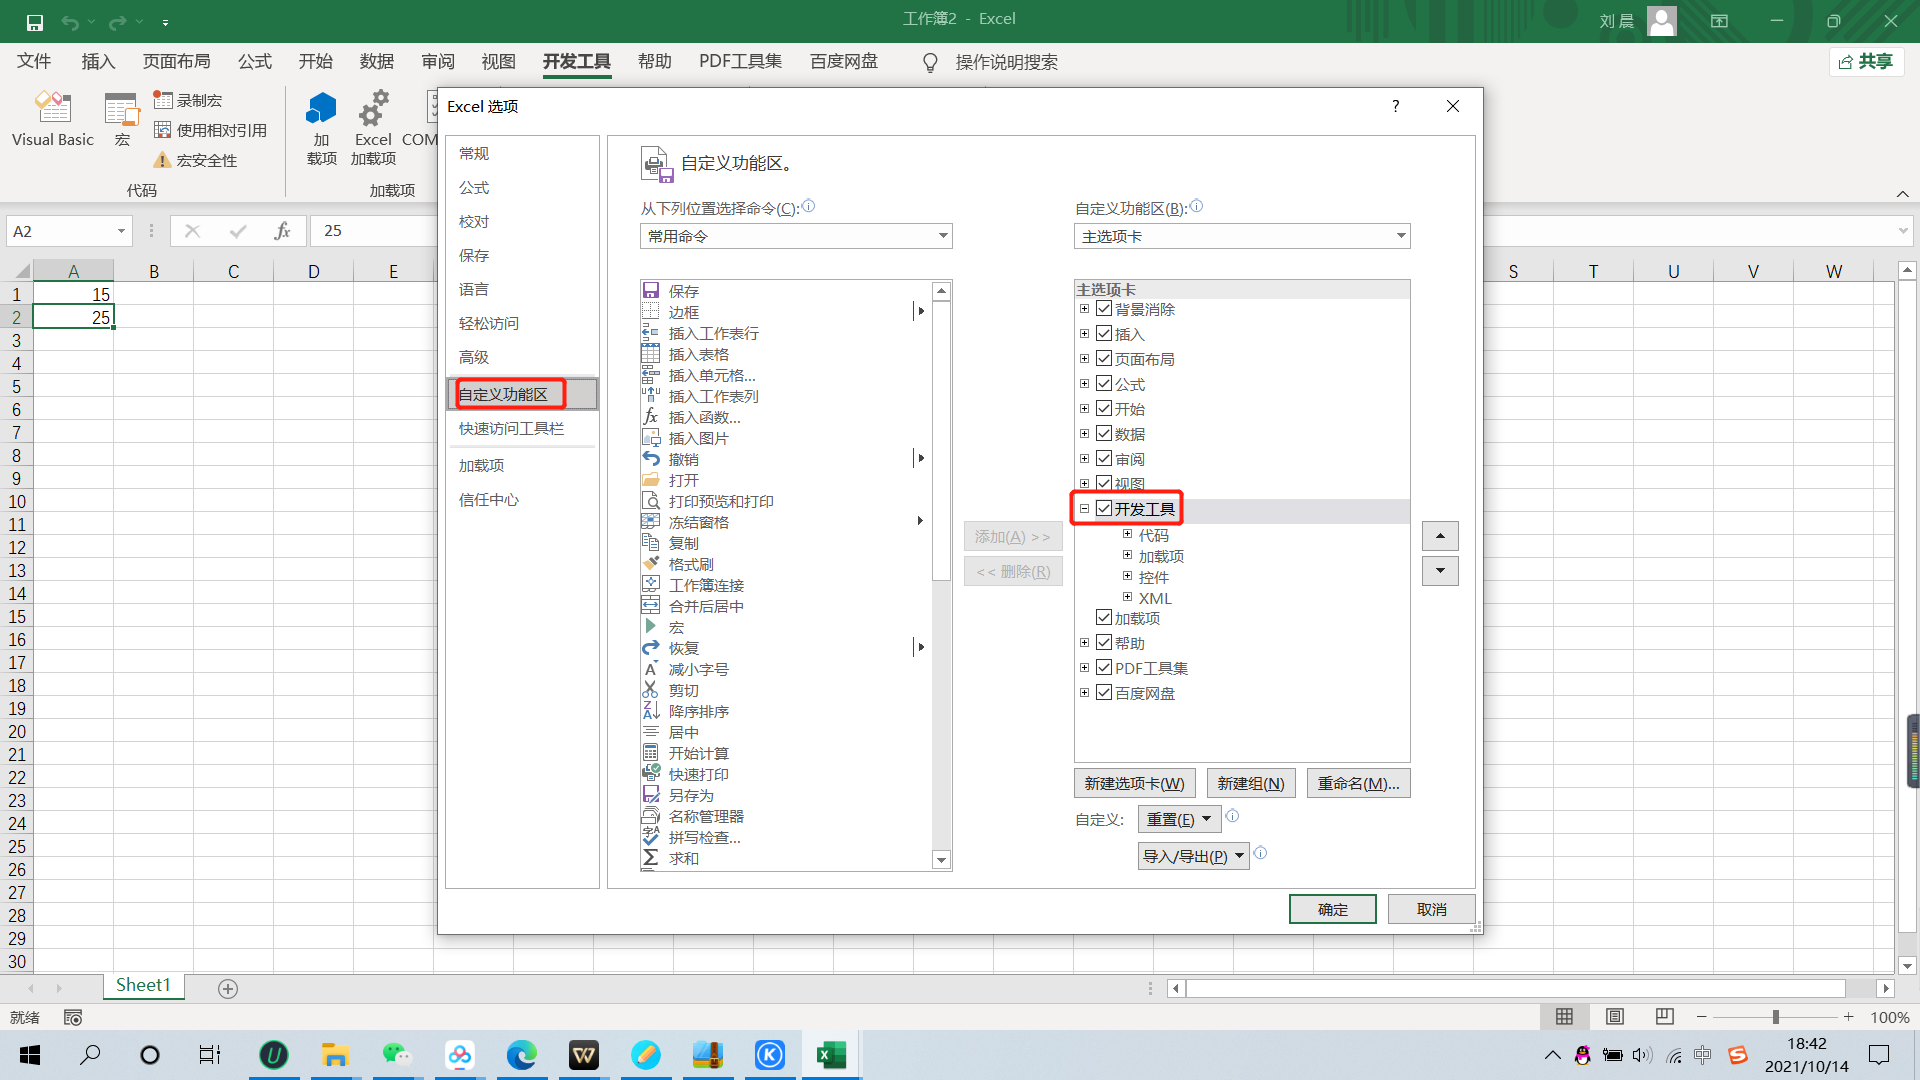Uncheck the 数据 tab checkbox

(1104, 434)
